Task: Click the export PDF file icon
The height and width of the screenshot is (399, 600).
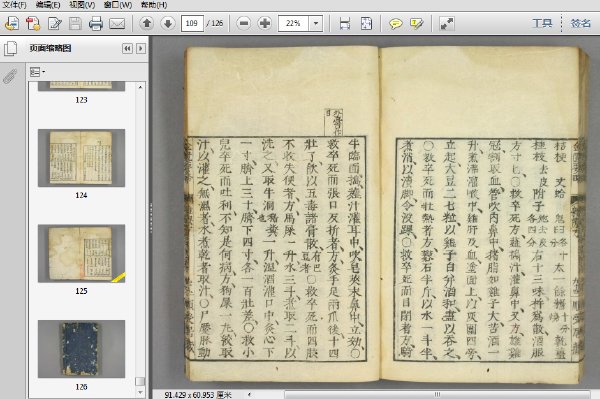Action: [x=33, y=23]
